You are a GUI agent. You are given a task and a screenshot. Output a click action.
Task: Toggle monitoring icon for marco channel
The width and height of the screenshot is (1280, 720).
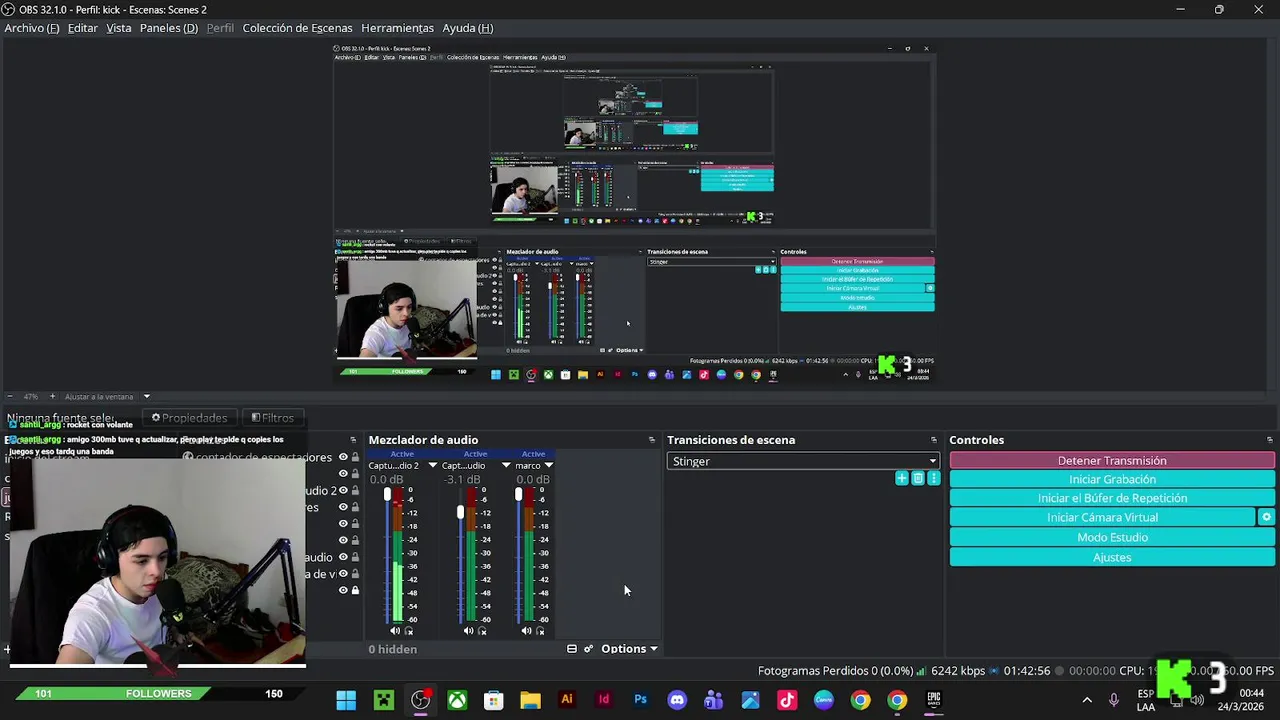540,631
